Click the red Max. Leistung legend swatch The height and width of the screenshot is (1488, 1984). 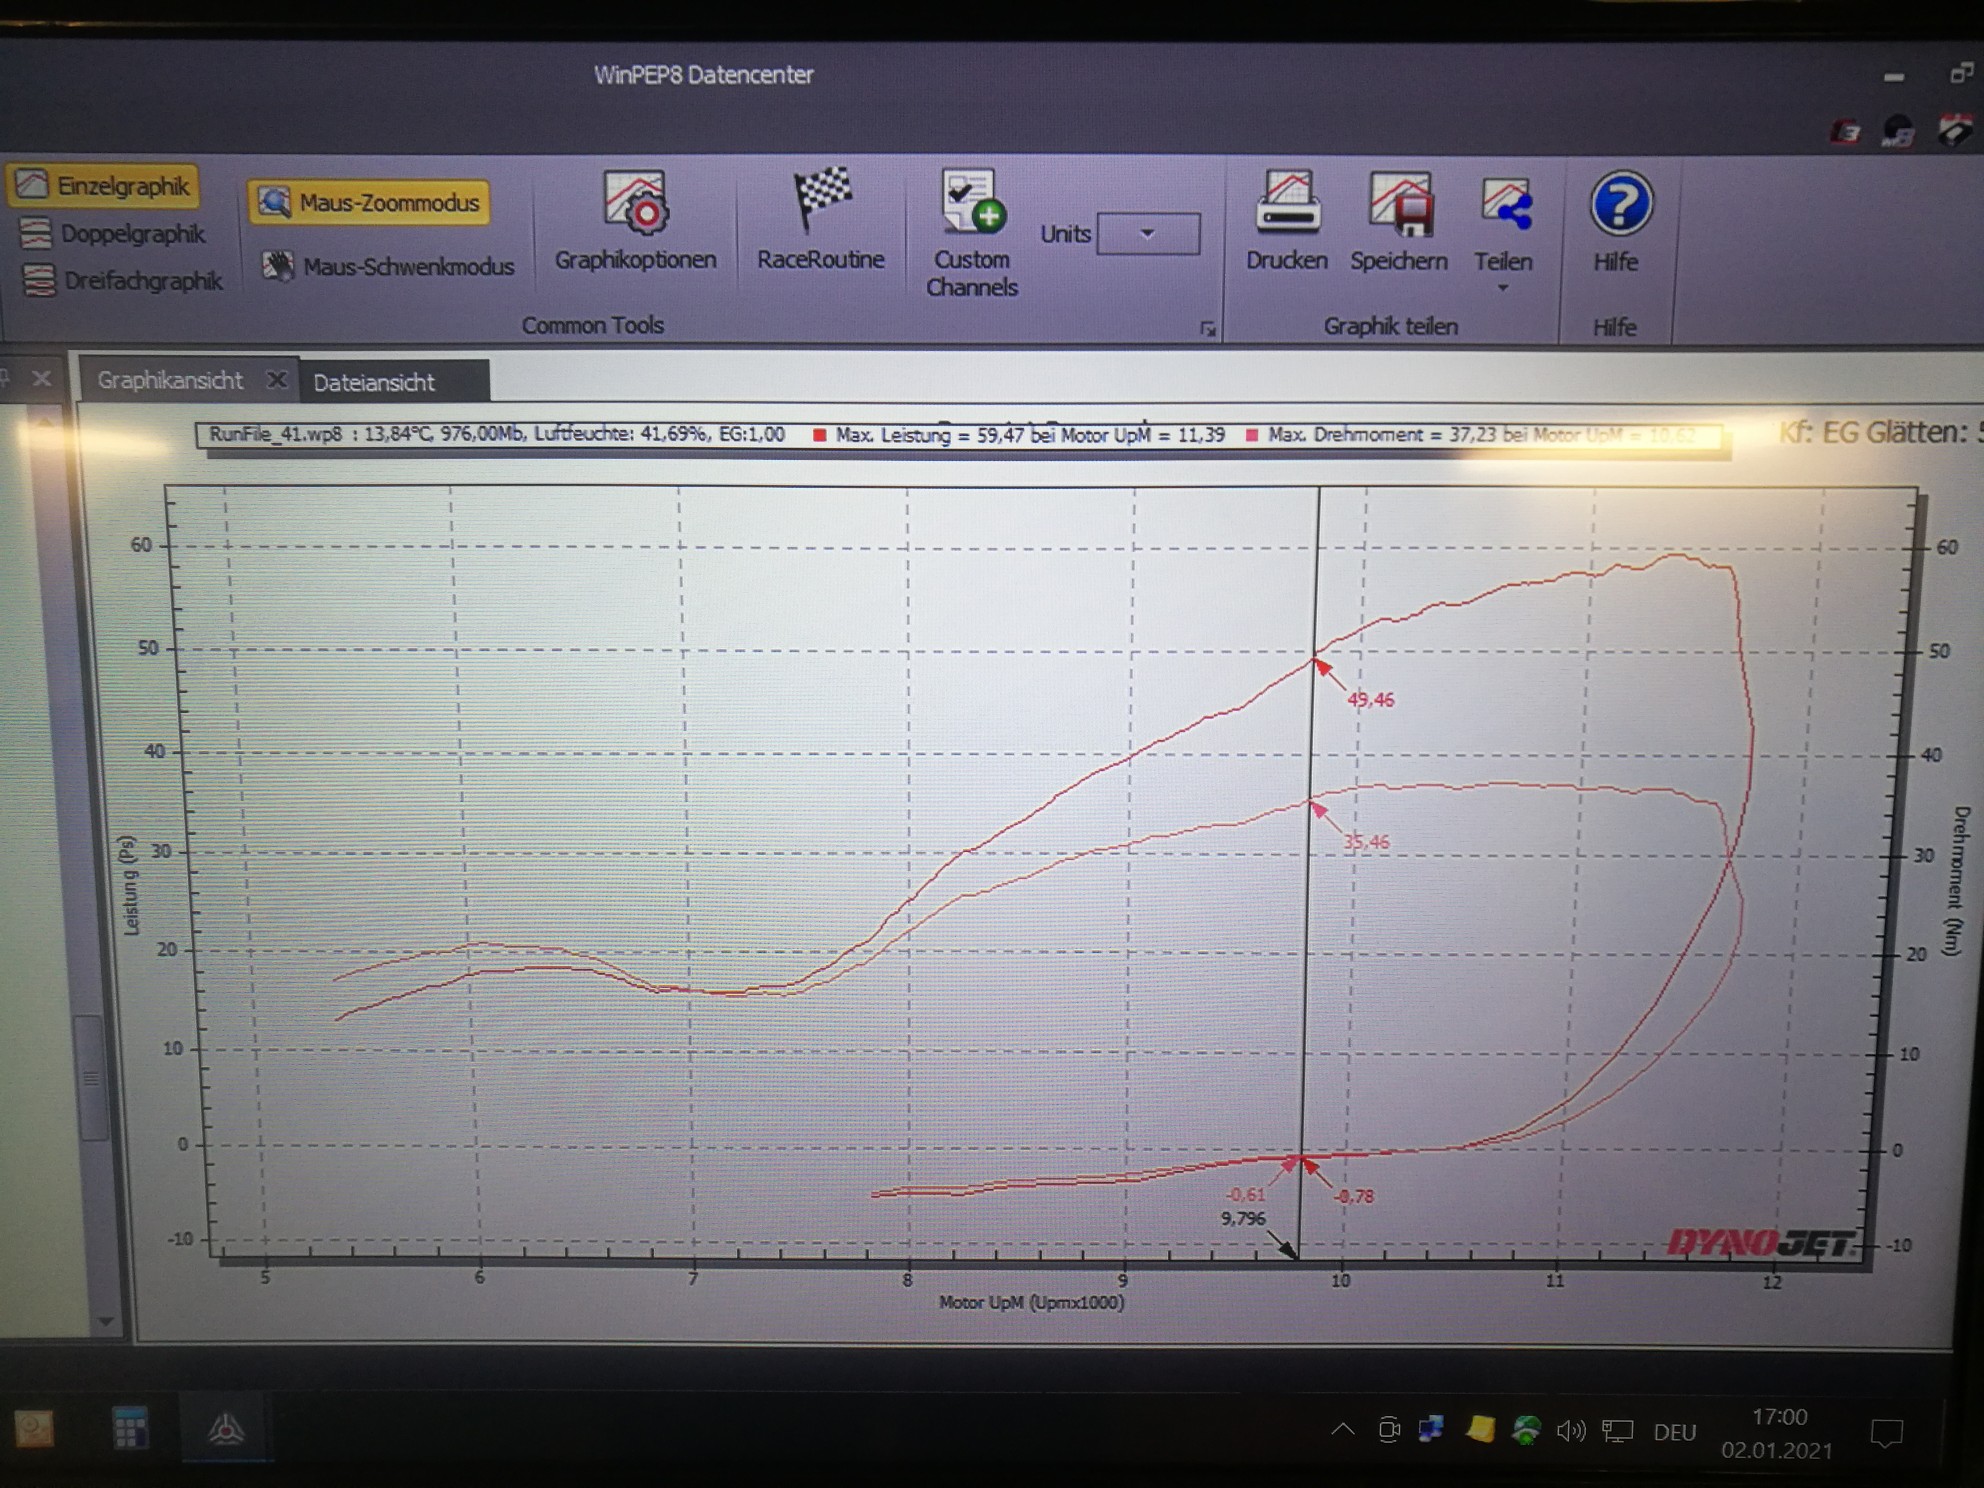820,435
